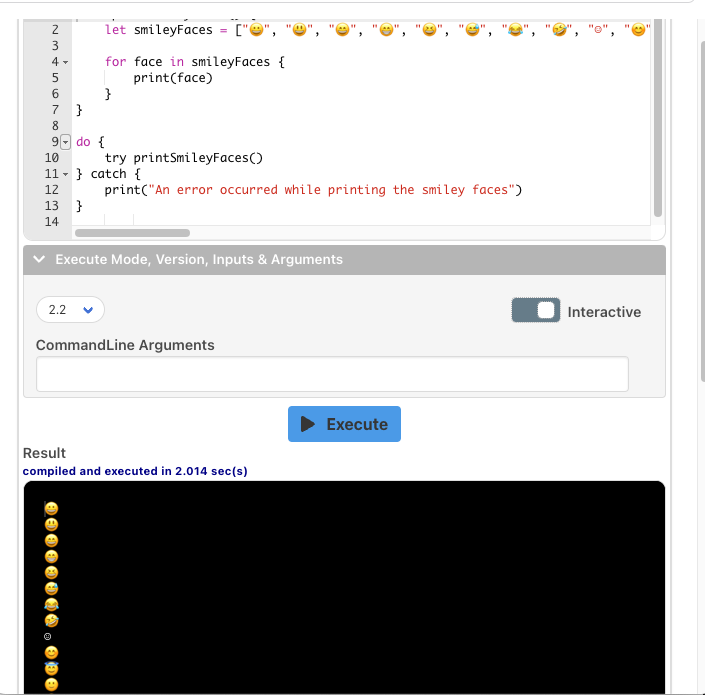Viewport: 705px width, 695px height.
Task: Click the CommandLine Arguments input field
Action: click(332, 374)
